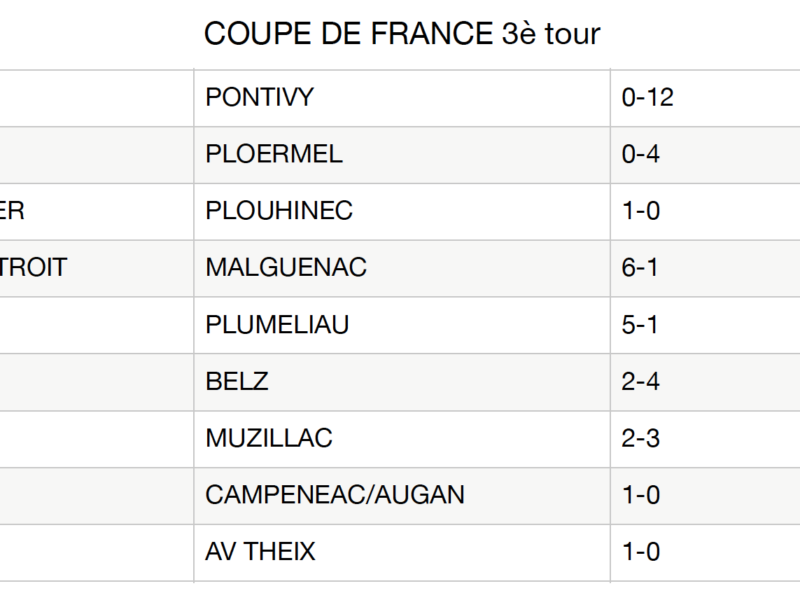Select the 6-1 score cell
Image resolution: width=800 pixels, height=600 pixels.
click(x=641, y=268)
